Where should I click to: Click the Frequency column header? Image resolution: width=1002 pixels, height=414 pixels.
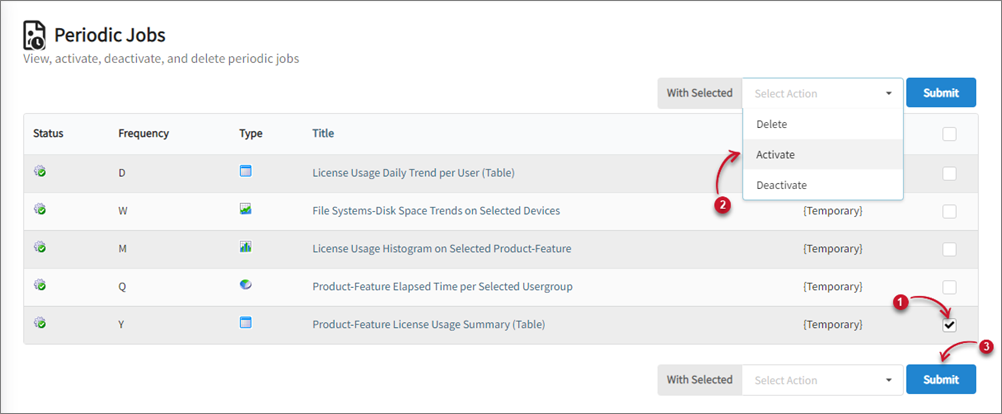tap(143, 133)
